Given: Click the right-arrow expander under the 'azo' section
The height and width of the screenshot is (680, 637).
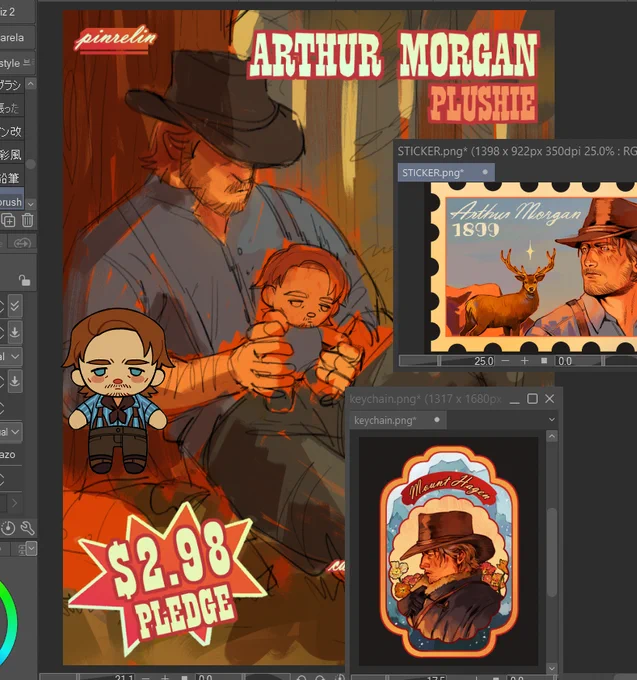Looking at the screenshot, I should click(14, 503).
